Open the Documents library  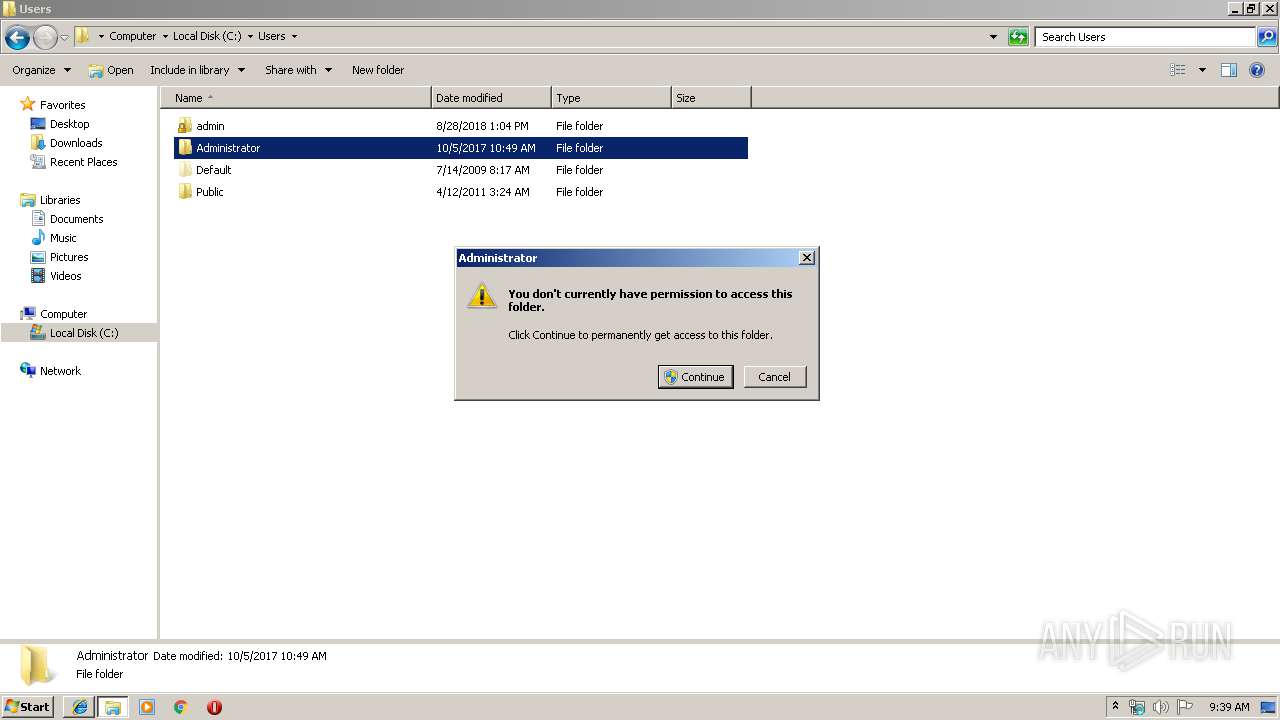pyautogui.click(x=76, y=219)
